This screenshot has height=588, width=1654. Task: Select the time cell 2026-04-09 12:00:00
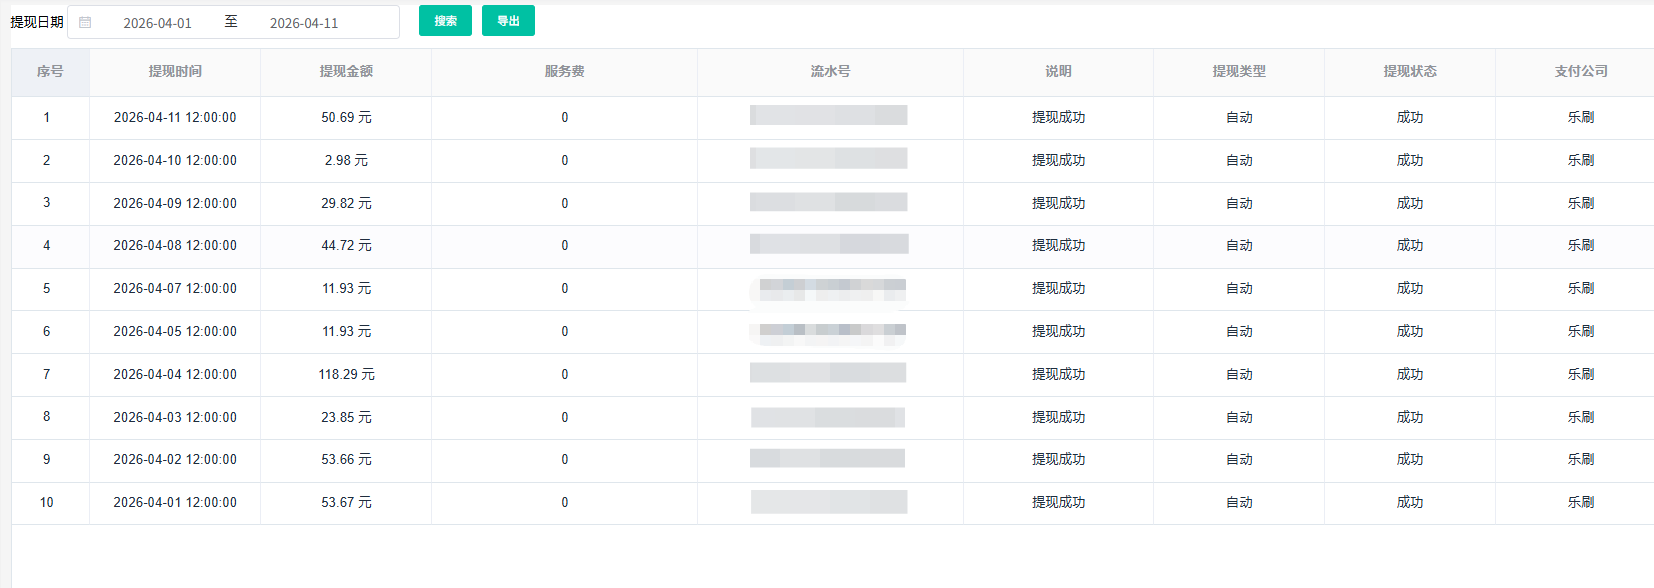point(175,203)
